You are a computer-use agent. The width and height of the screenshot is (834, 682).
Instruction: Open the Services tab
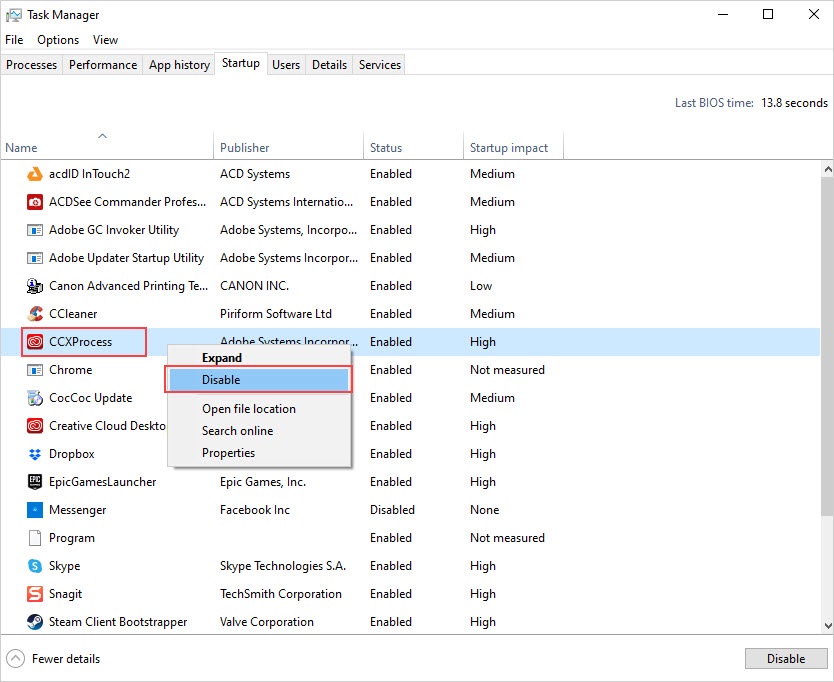click(x=380, y=65)
